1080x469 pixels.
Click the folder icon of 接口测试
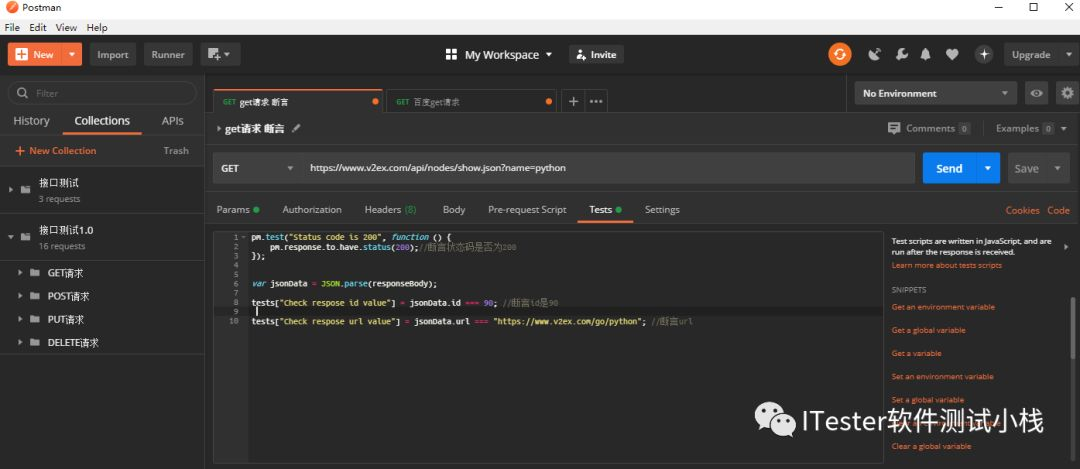25,189
